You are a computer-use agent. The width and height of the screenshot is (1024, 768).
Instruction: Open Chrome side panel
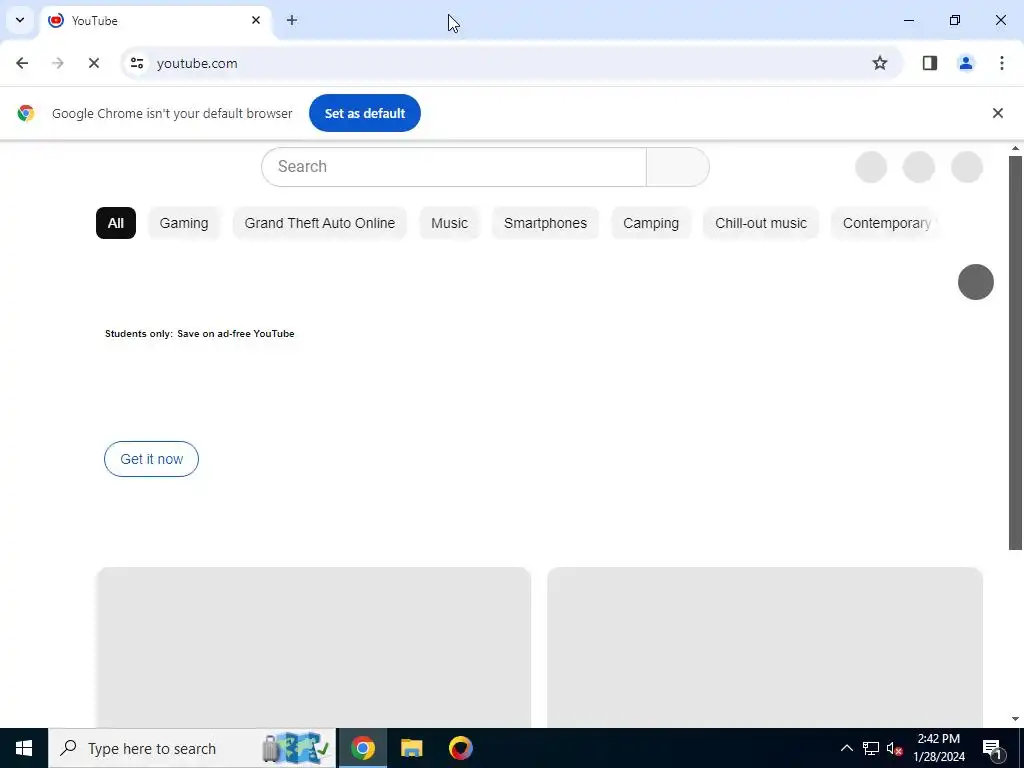click(x=930, y=63)
